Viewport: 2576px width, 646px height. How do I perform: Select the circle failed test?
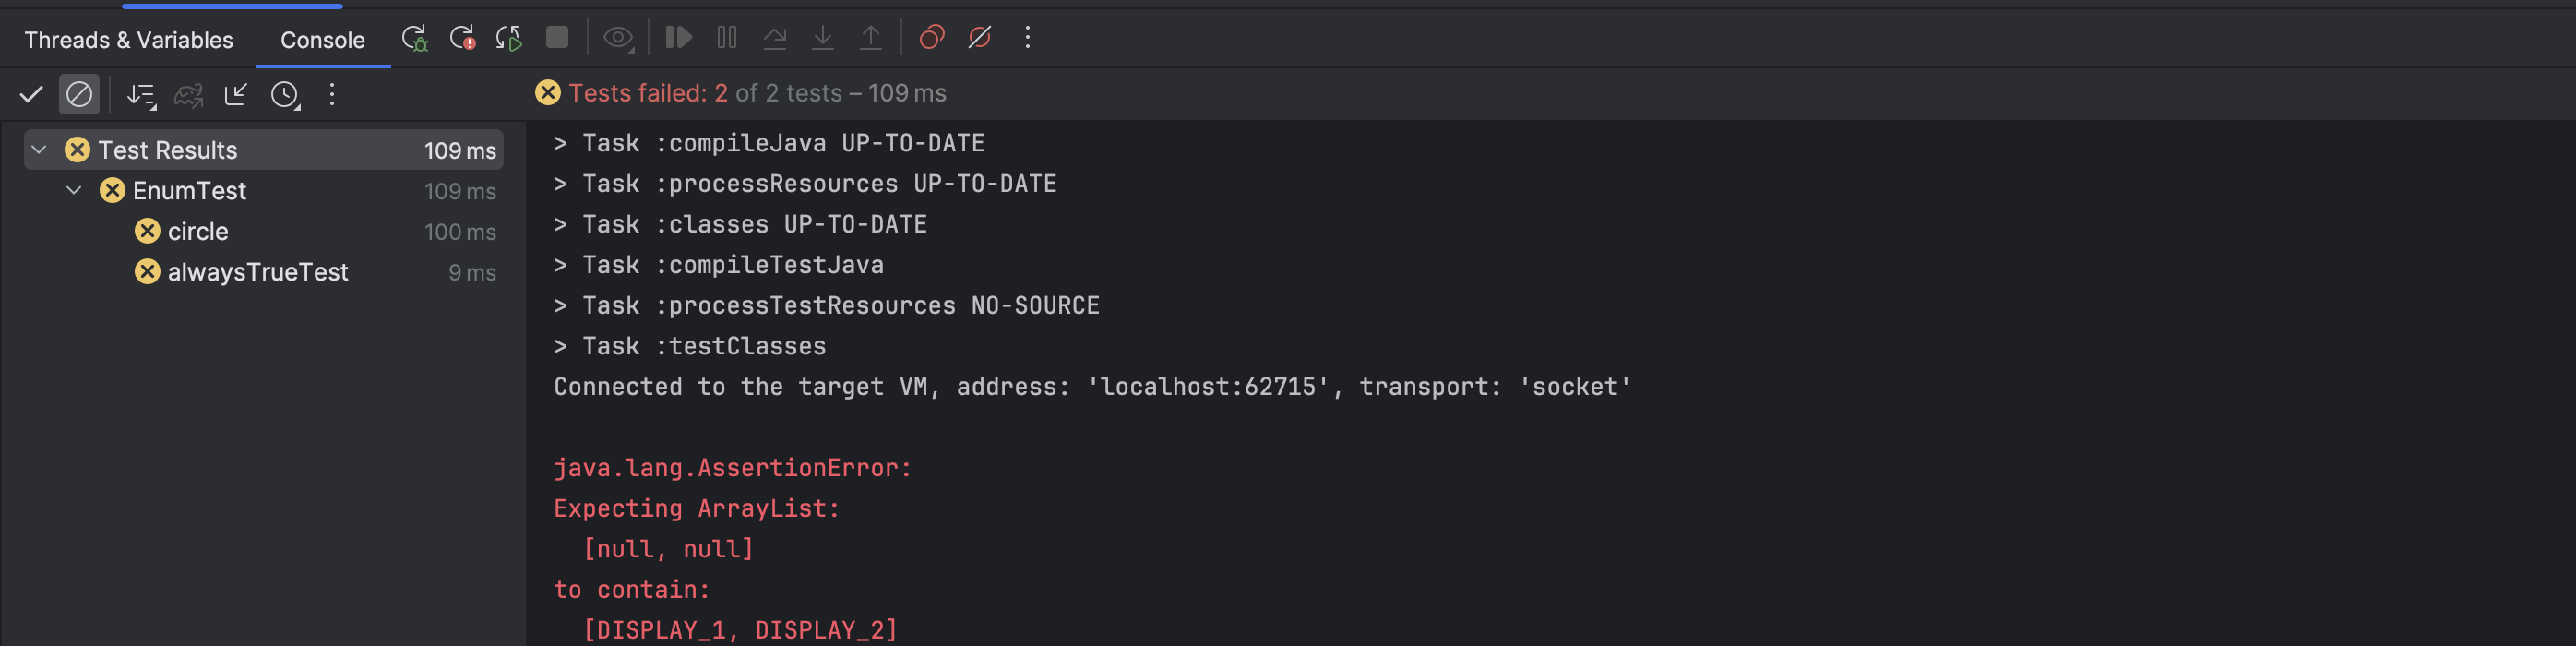pos(263,231)
